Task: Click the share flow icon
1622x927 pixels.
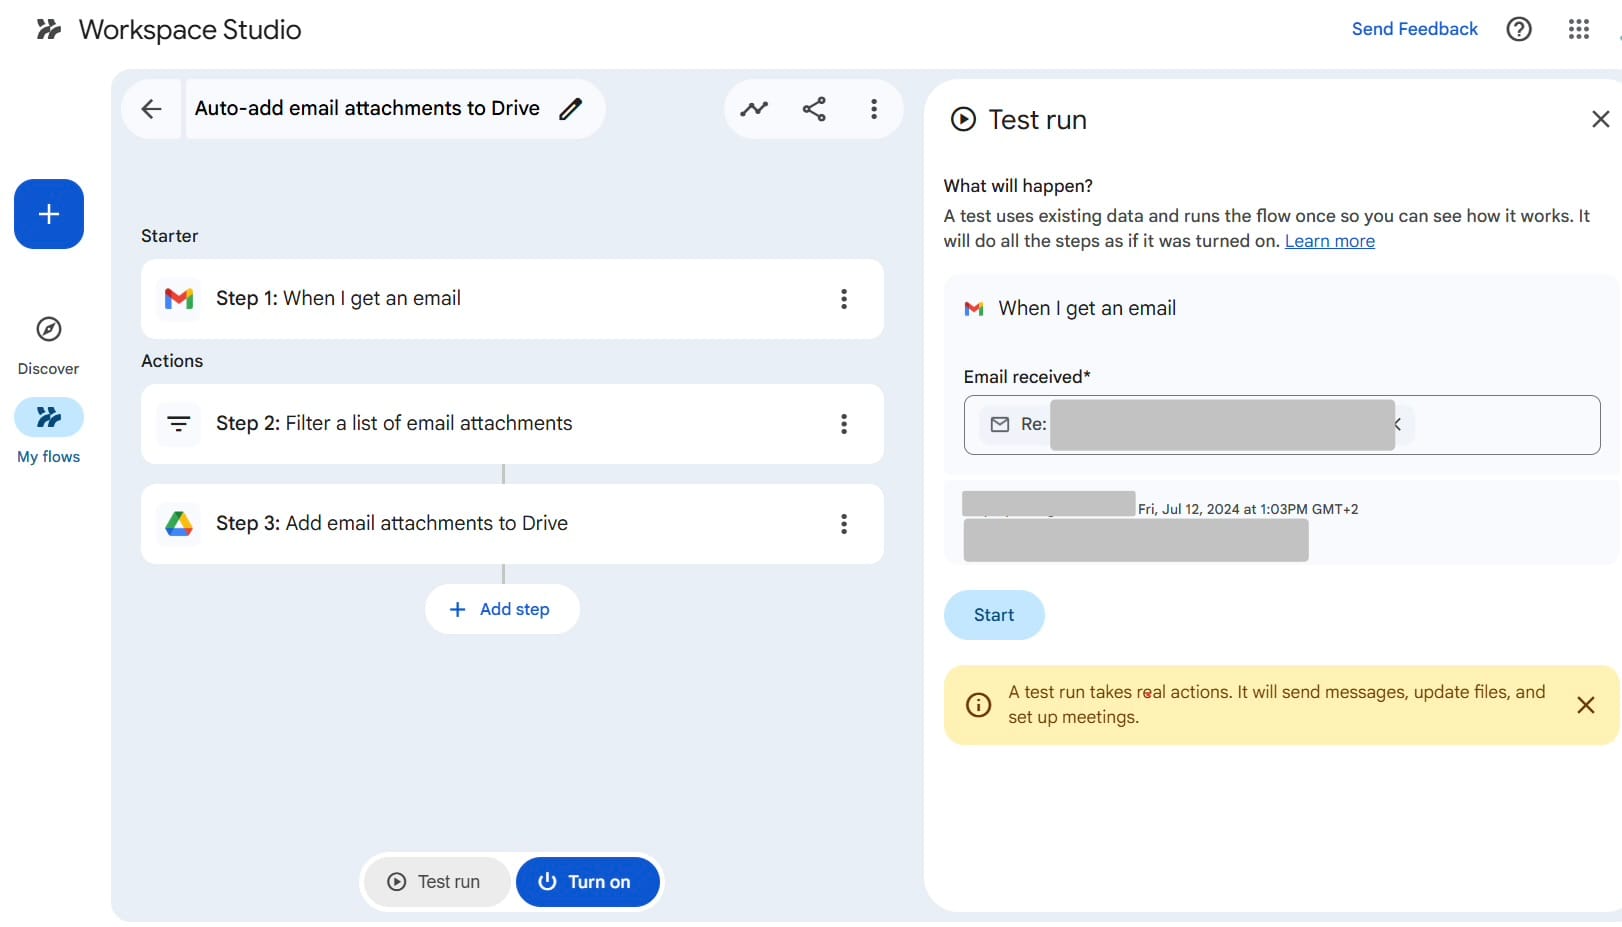Action: tap(814, 109)
